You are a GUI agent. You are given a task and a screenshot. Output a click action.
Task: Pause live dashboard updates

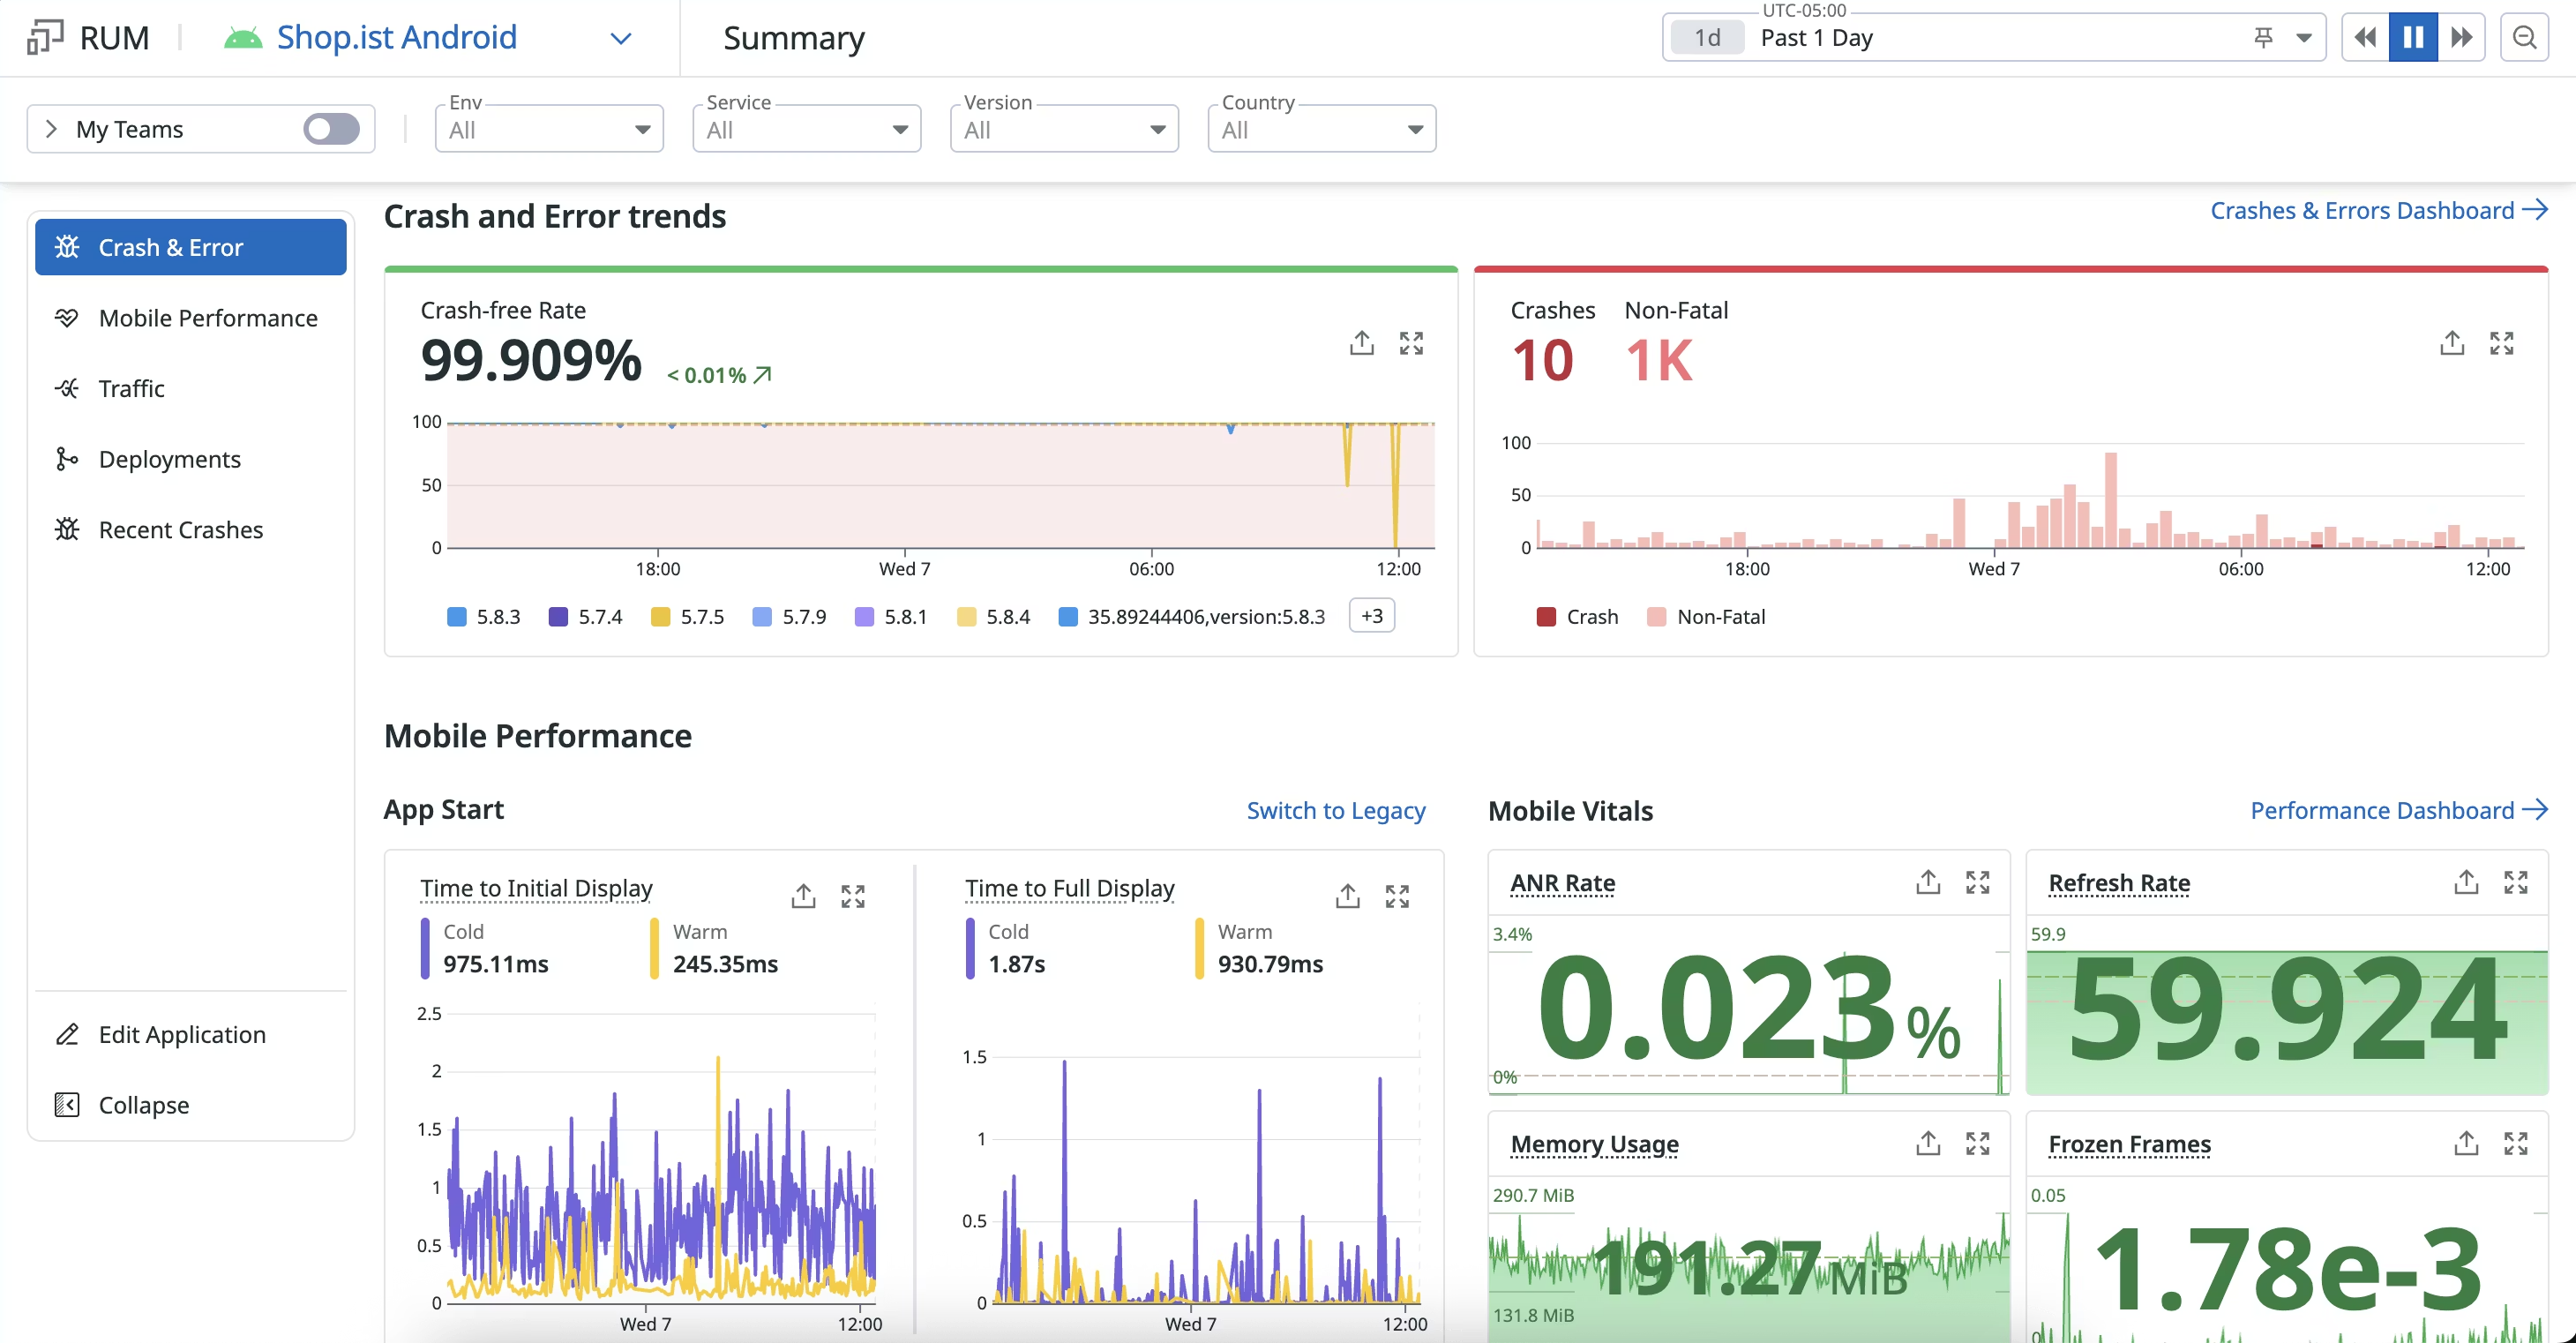2412,38
